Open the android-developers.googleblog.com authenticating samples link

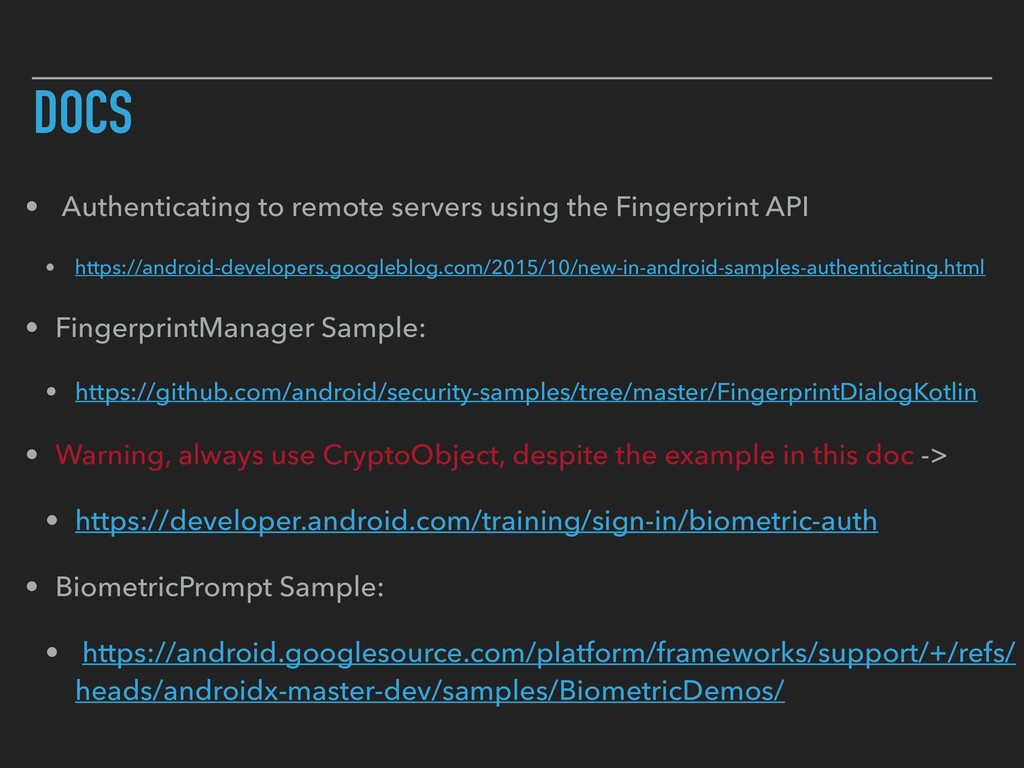[530, 268]
